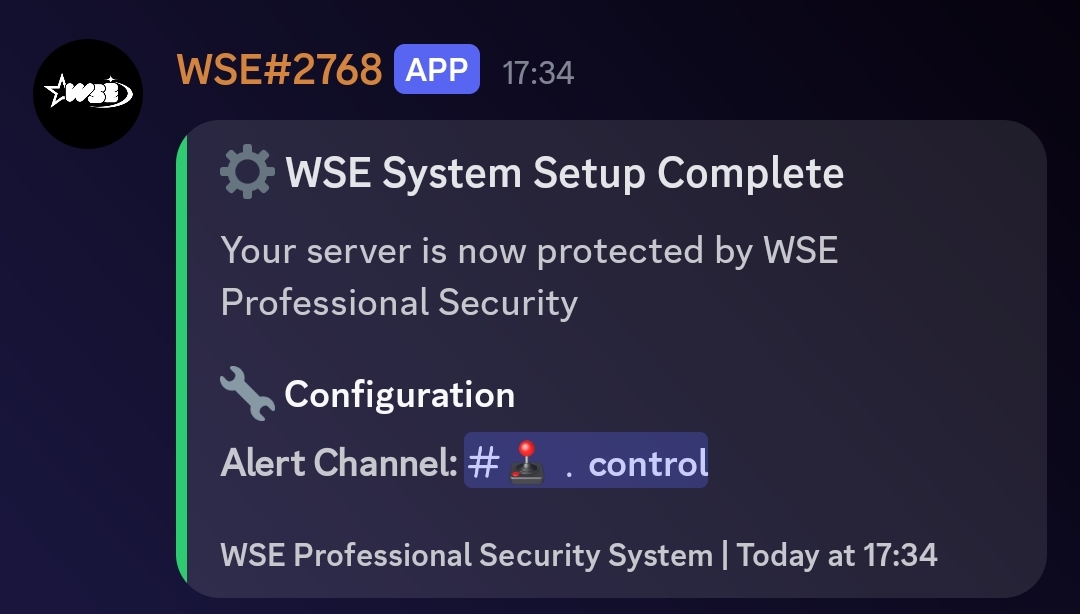Viewport: 1080px width, 614px height.
Task: Click the Configuration heading text
Action: point(399,395)
